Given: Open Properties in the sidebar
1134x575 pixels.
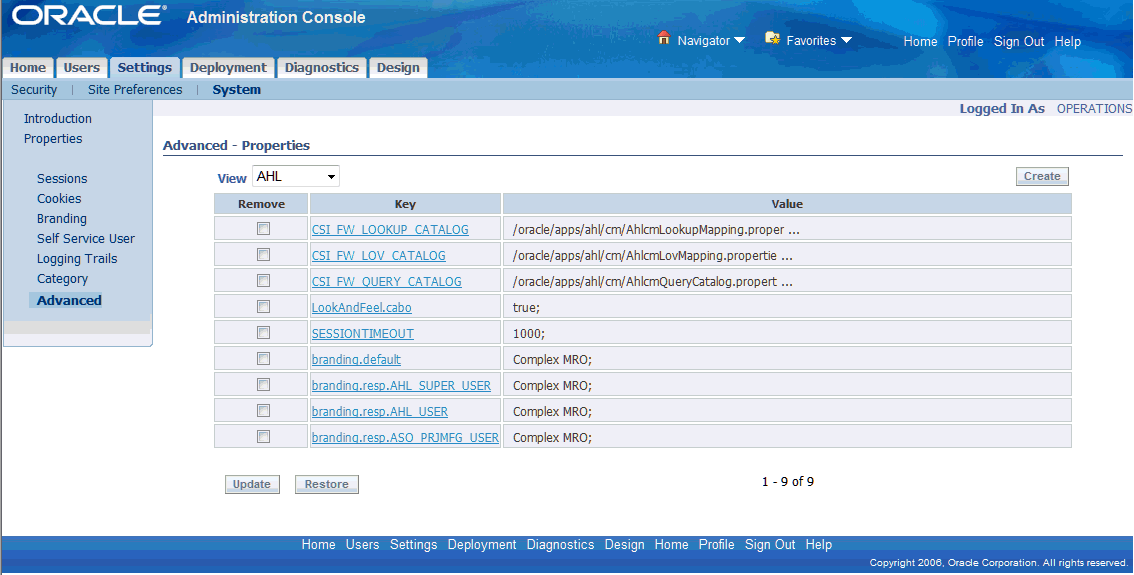Looking at the screenshot, I should pos(53,139).
